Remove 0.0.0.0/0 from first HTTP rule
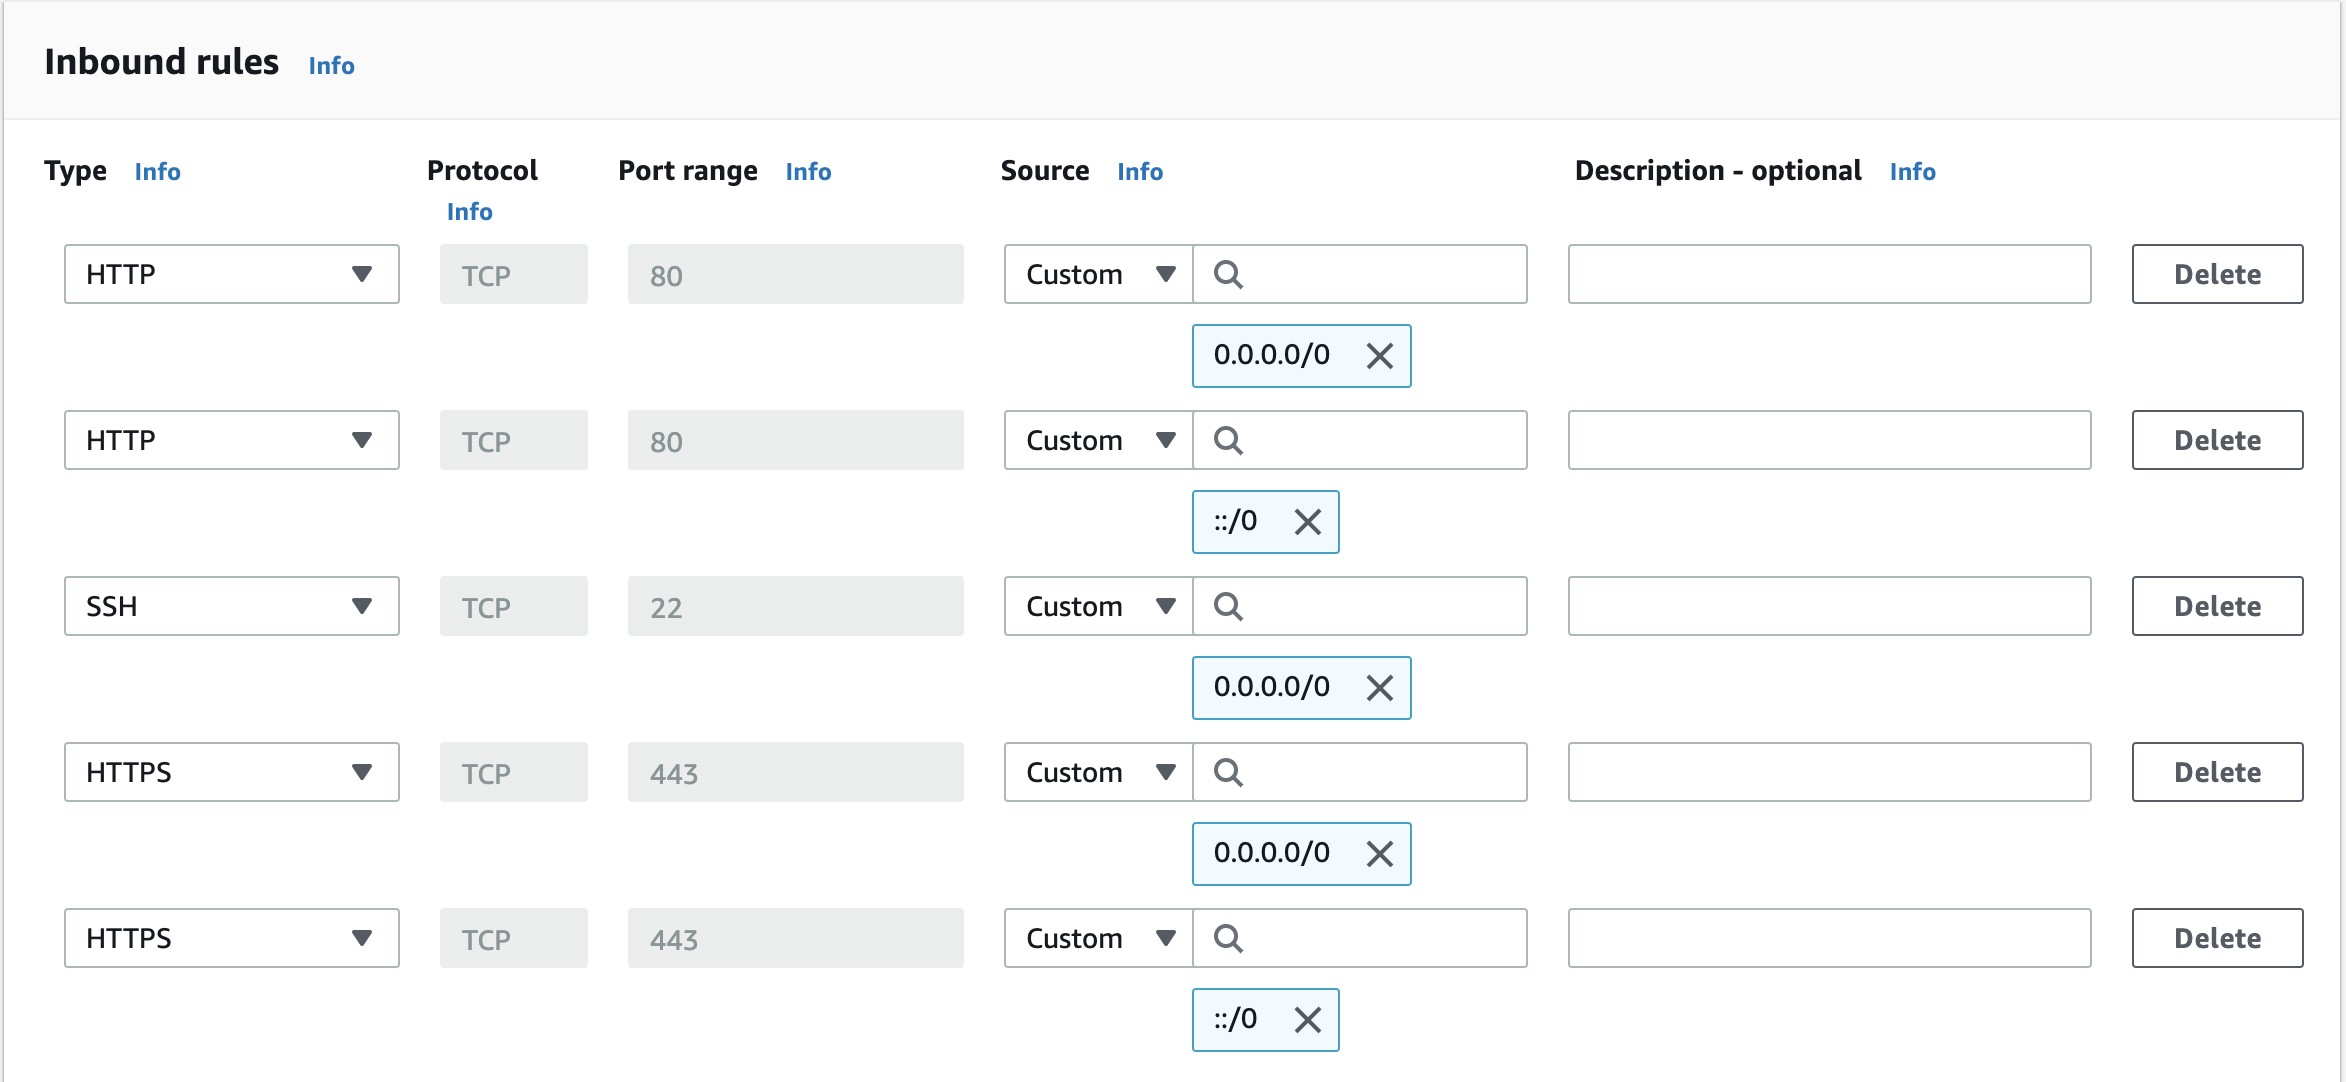Image resolution: width=2346 pixels, height=1082 pixels. coord(1379,356)
